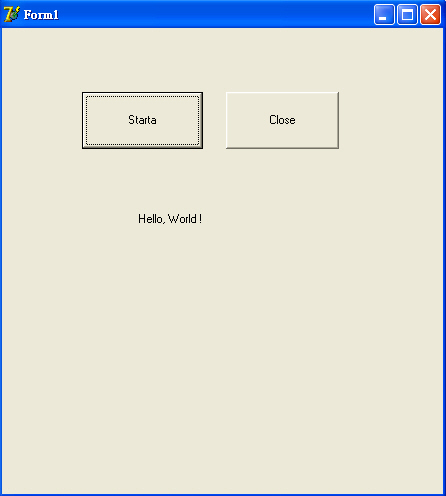Image resolution: width=446 pixels, height=496 pixels.
Task: Minimize the Form1 window
Action: pyautogui.click(x=384, y=15)
